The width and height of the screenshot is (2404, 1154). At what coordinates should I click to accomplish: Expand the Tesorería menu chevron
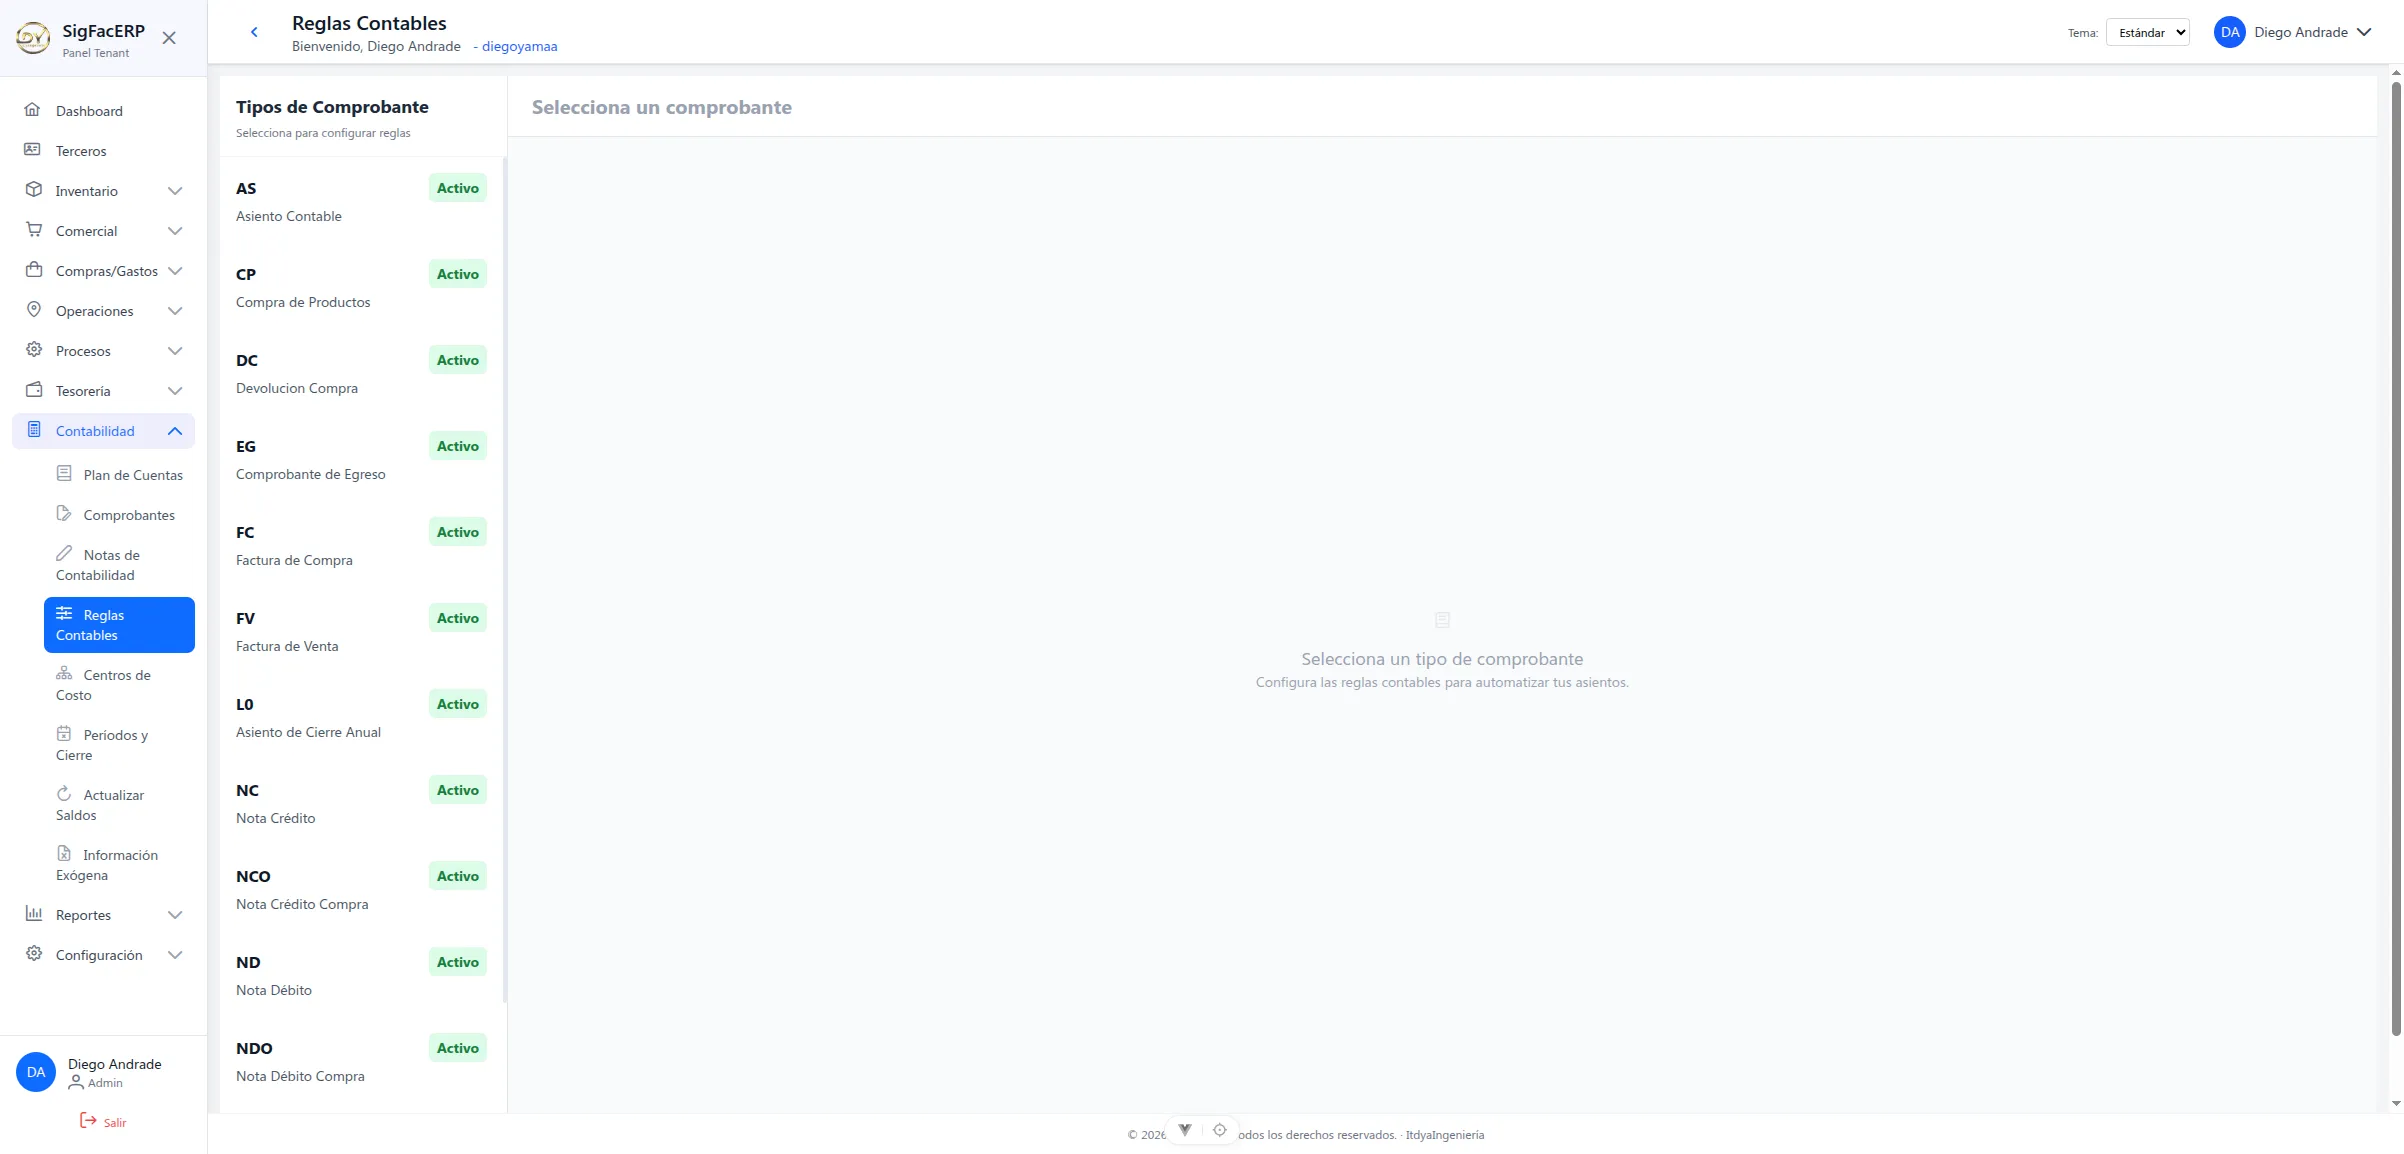click(175, 391)
